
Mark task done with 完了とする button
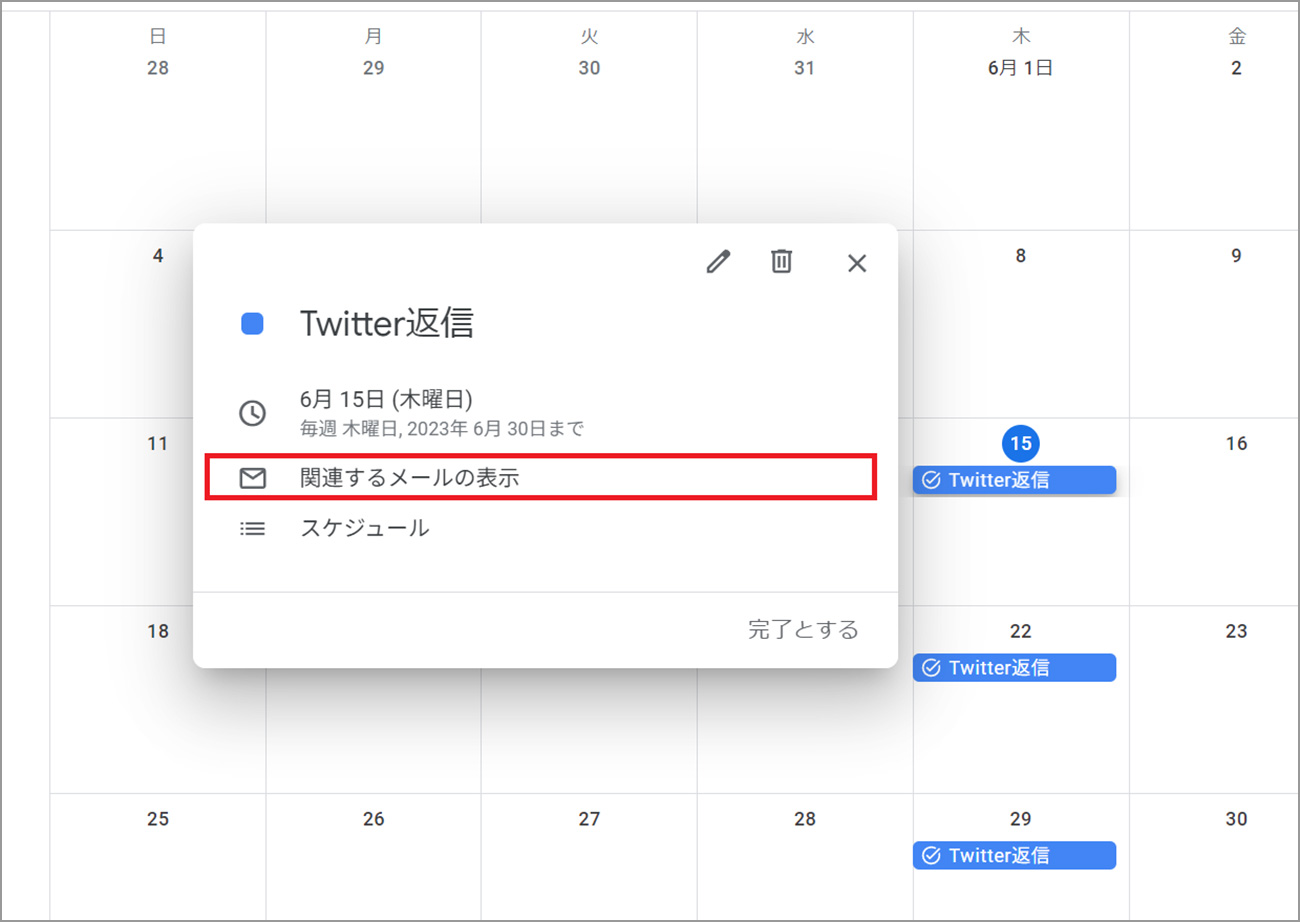pyautogui.click(x=803, y=630)
